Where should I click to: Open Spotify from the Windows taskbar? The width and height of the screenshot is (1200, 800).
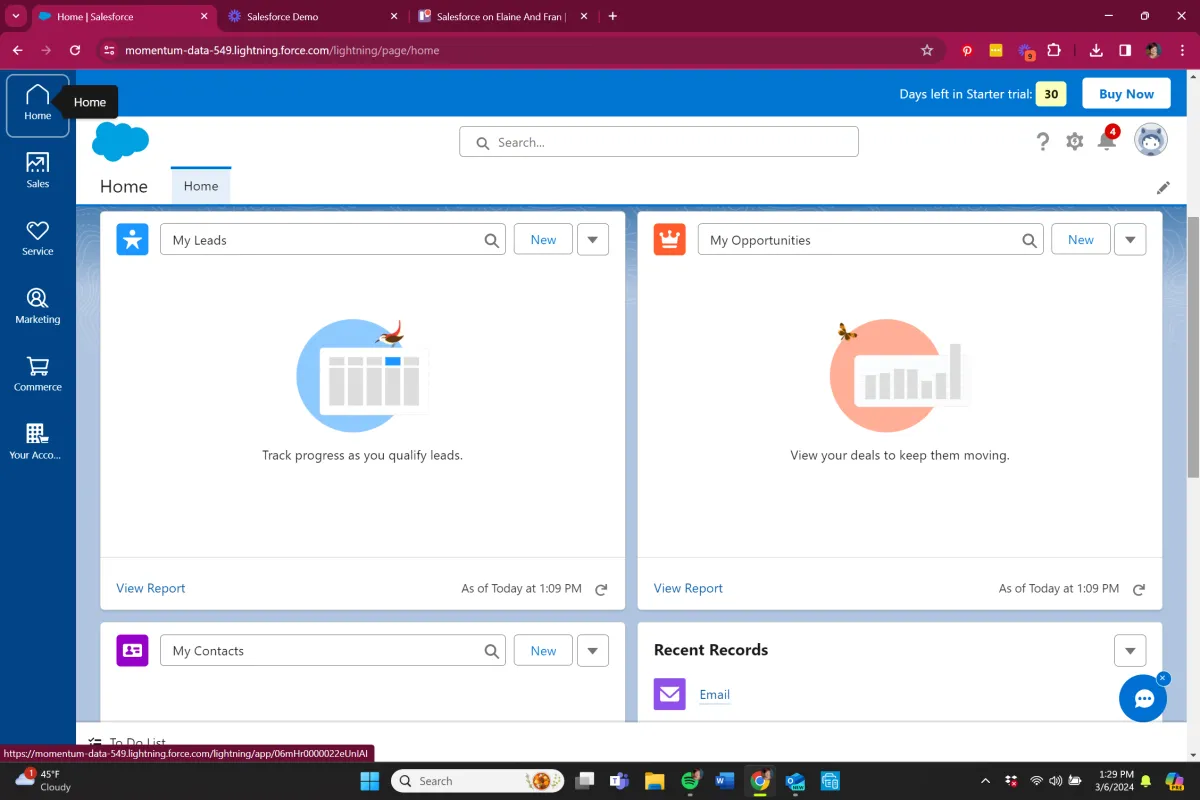pos(690,781)
